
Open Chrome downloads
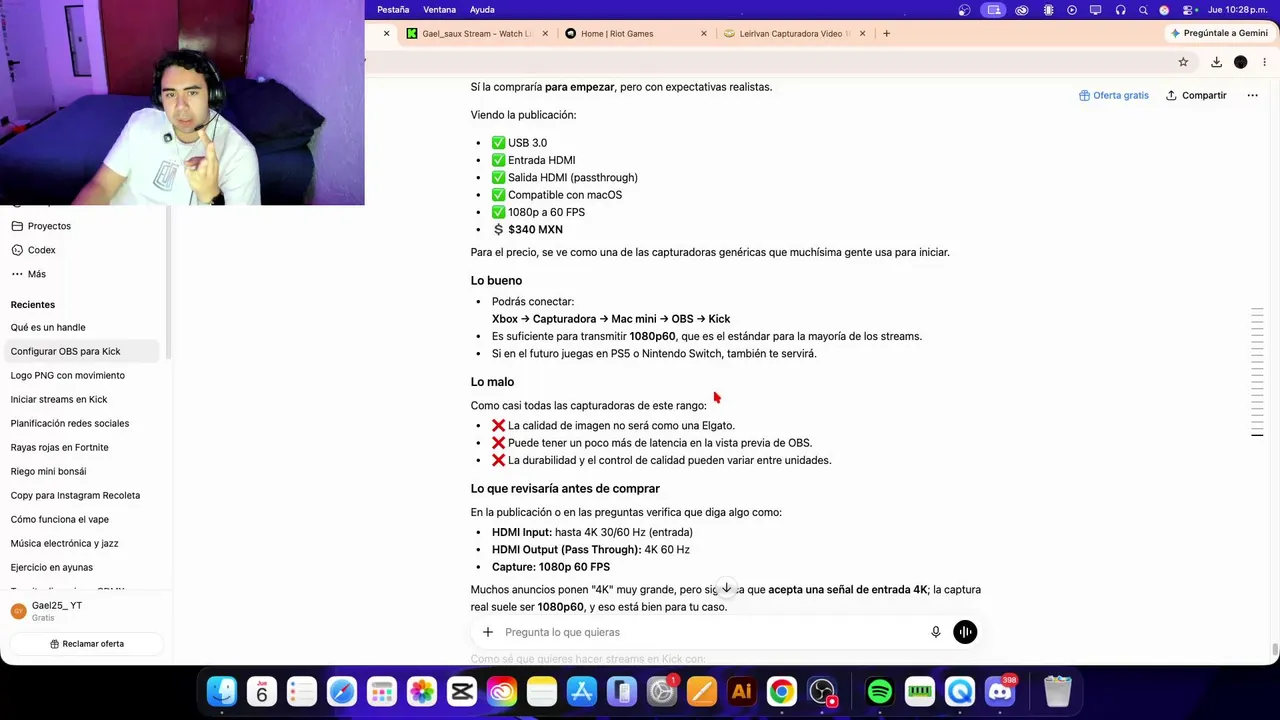click(1216, 62)
